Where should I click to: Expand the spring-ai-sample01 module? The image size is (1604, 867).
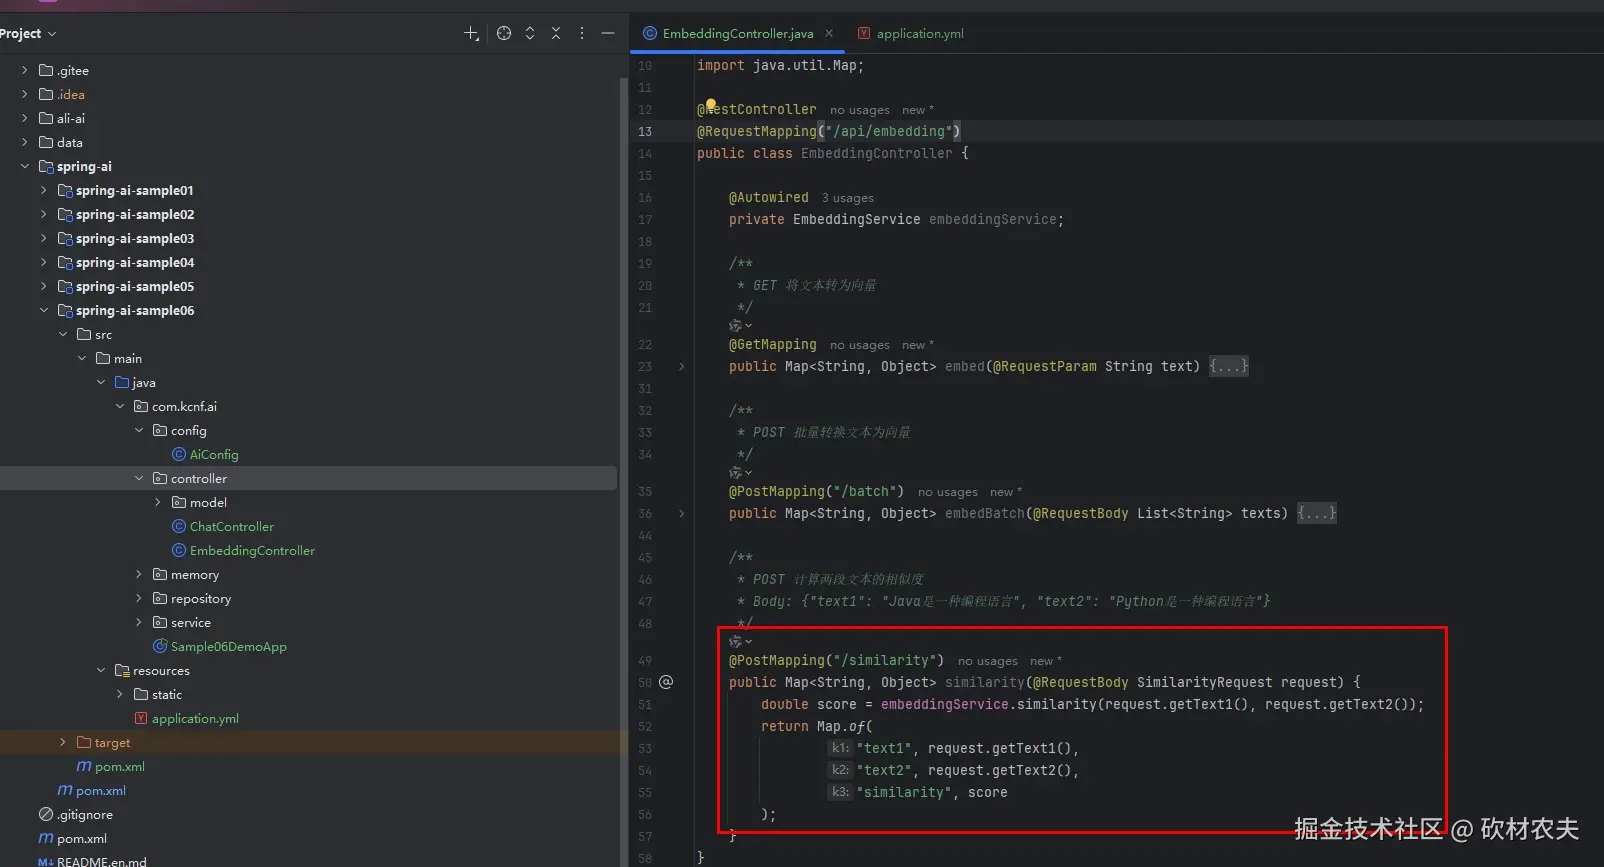[43, 190]
